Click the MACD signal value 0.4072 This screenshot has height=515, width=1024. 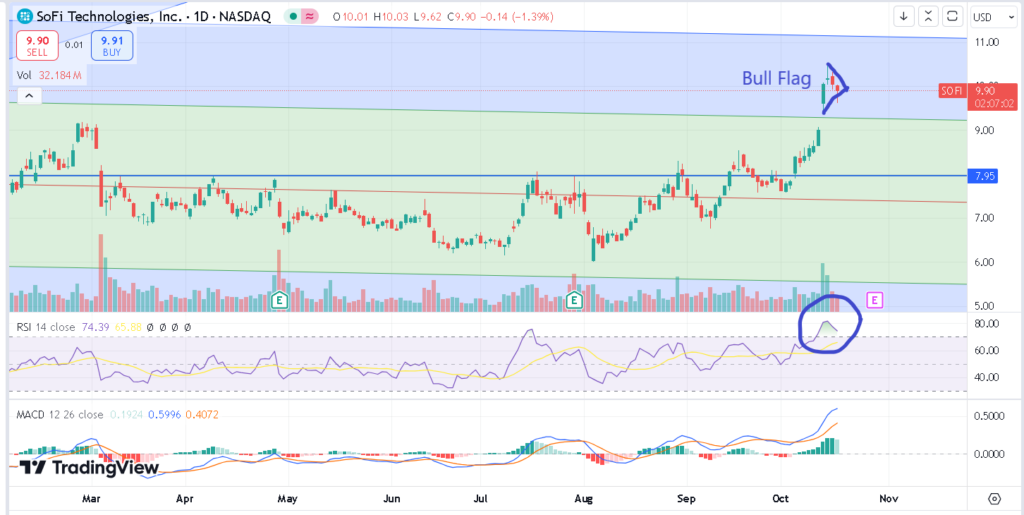pyautogui.click(x=202, y=414)
